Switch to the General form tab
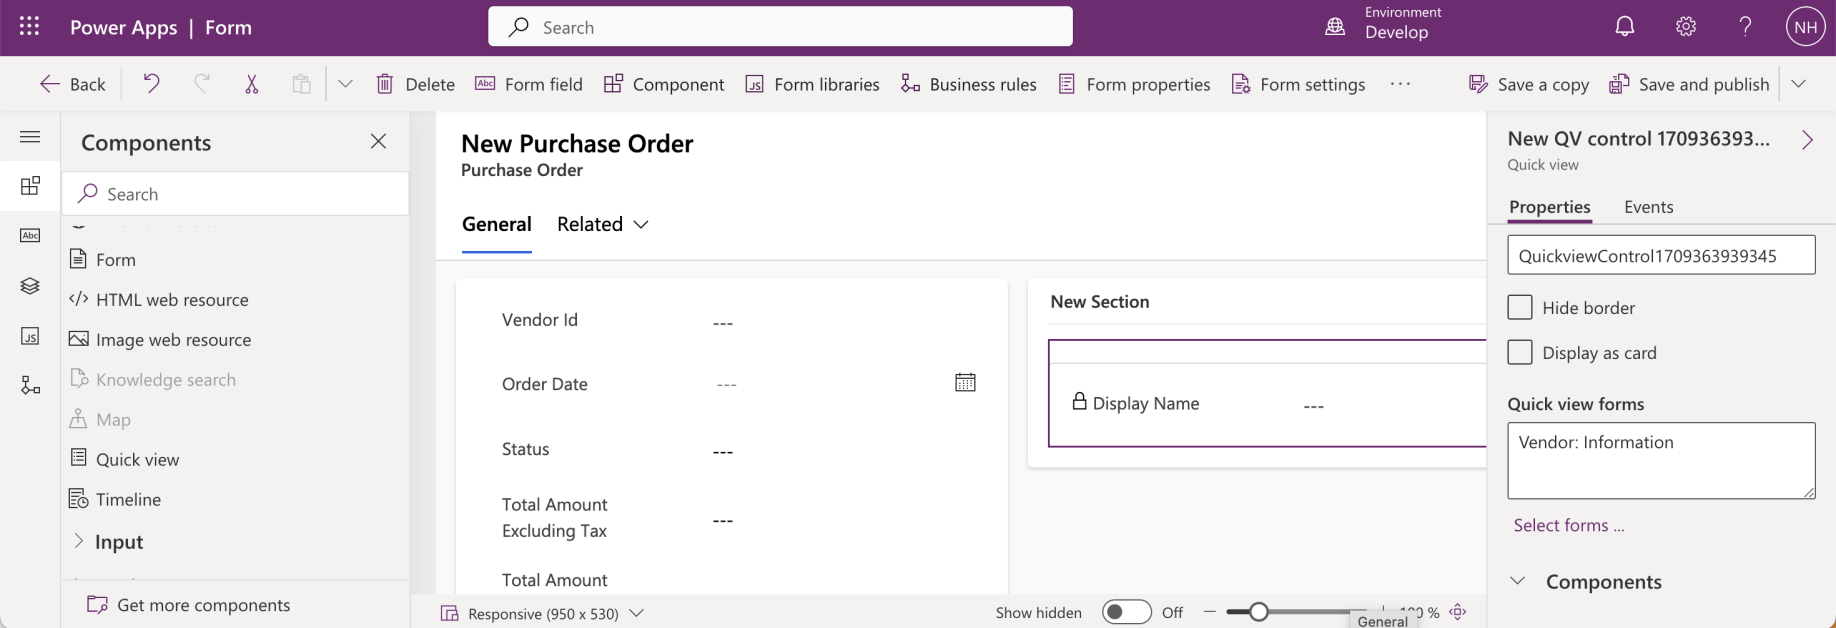The image size is (1836, 628). (x=496, y=224)
